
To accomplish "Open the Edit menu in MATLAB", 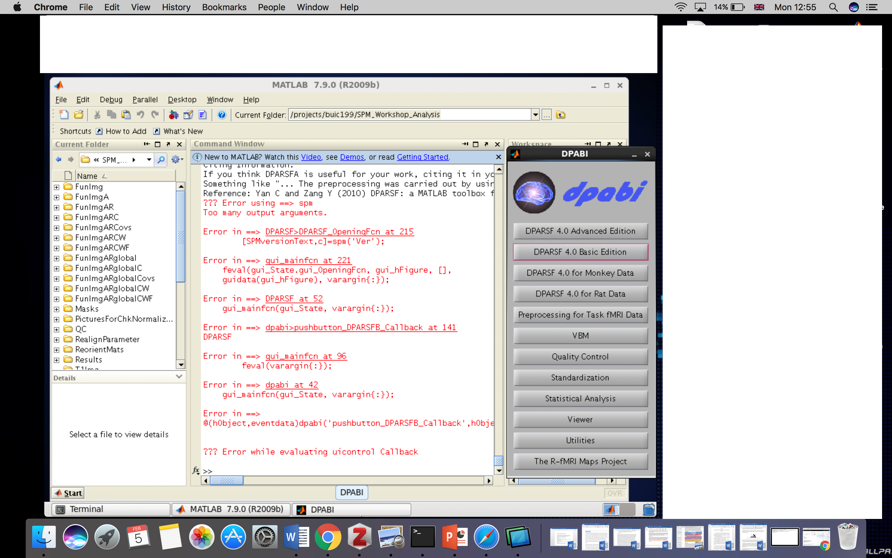I will [82, 100].
